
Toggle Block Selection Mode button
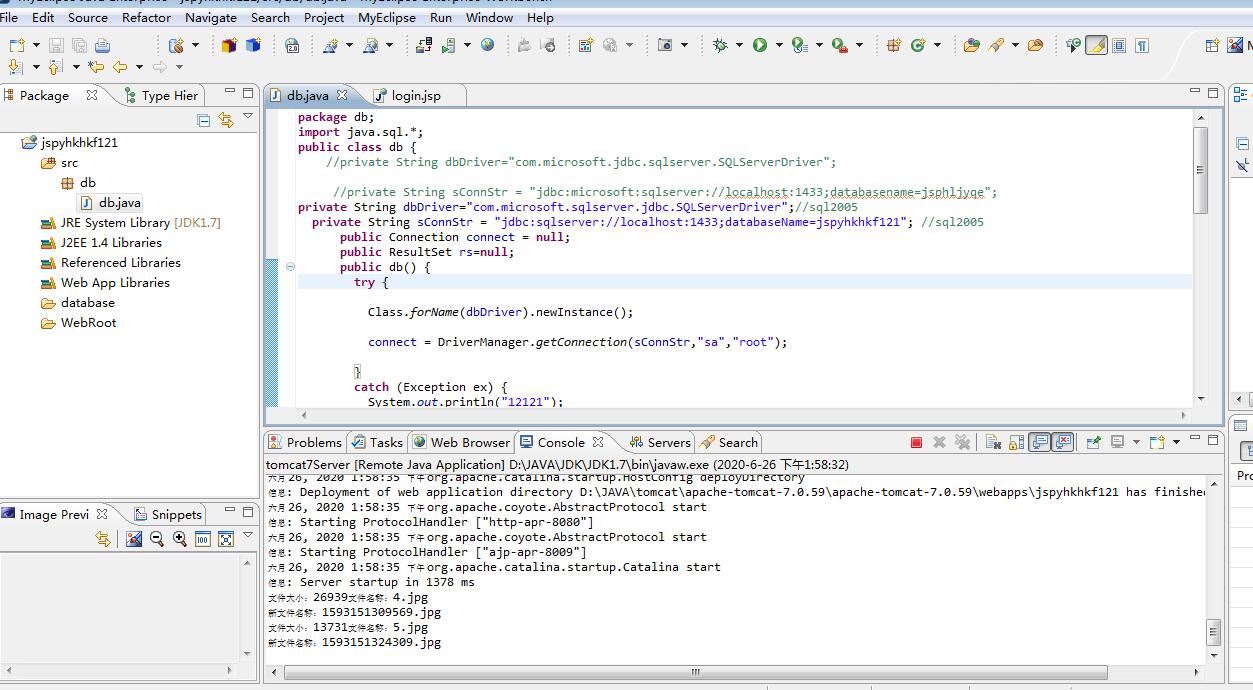(1118, 45)
